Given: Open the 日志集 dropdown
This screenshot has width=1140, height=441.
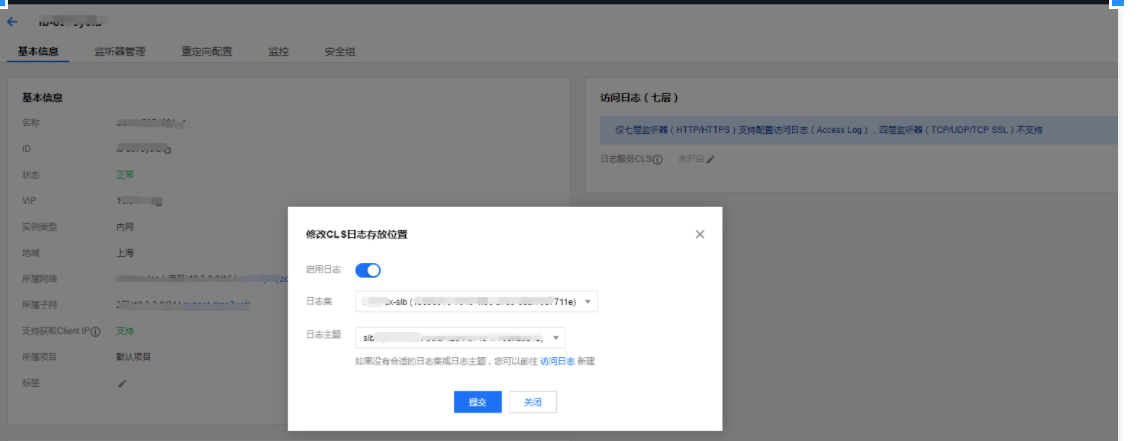Looking at the screenshot, I should 476,302.
